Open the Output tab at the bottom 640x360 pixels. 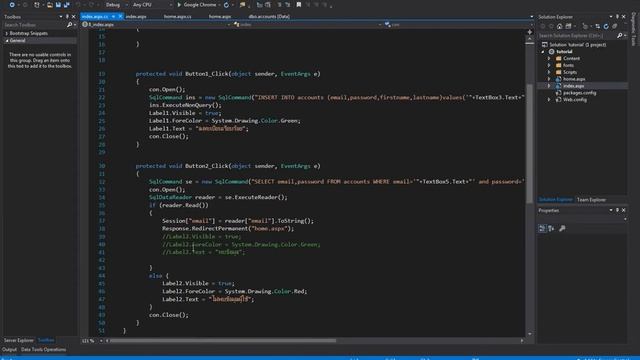point(9,350)
